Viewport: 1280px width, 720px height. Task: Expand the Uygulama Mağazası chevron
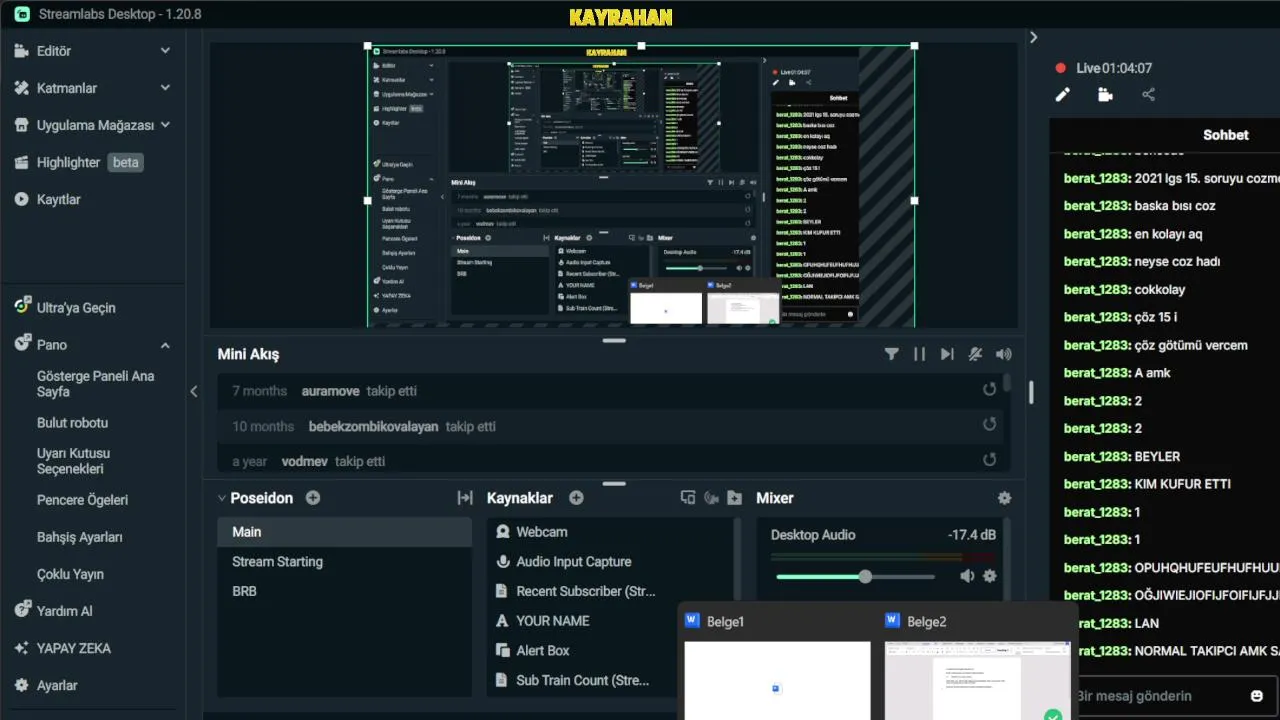click(165, 125)
